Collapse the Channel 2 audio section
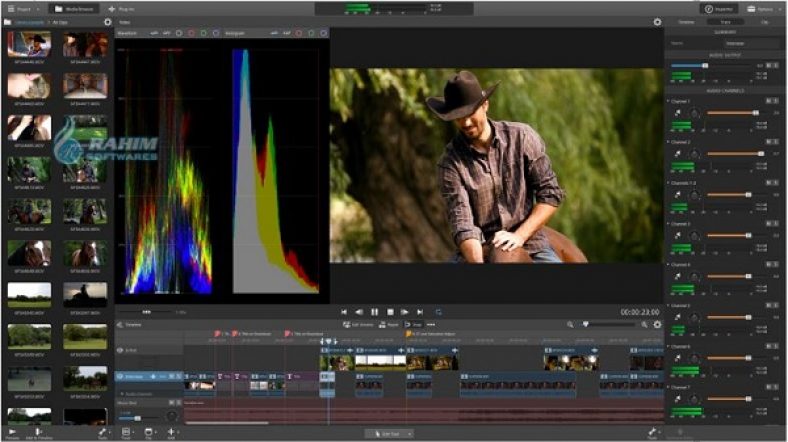Screen dimensions: 788x442 click(668, 143)
